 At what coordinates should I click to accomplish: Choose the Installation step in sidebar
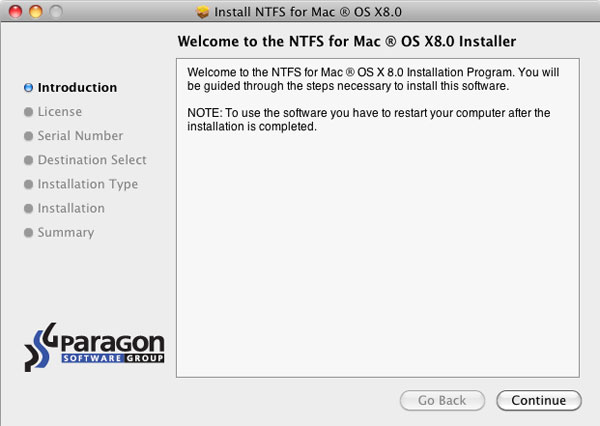[71, 208]
